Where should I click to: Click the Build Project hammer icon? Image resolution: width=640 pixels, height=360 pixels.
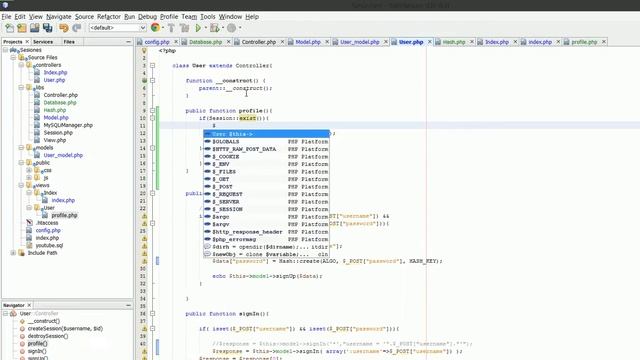coord(171,28)
